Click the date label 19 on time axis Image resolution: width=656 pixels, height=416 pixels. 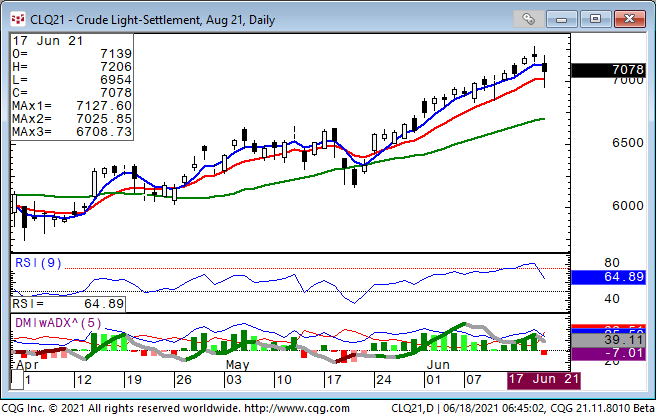[x=134, y=380]
